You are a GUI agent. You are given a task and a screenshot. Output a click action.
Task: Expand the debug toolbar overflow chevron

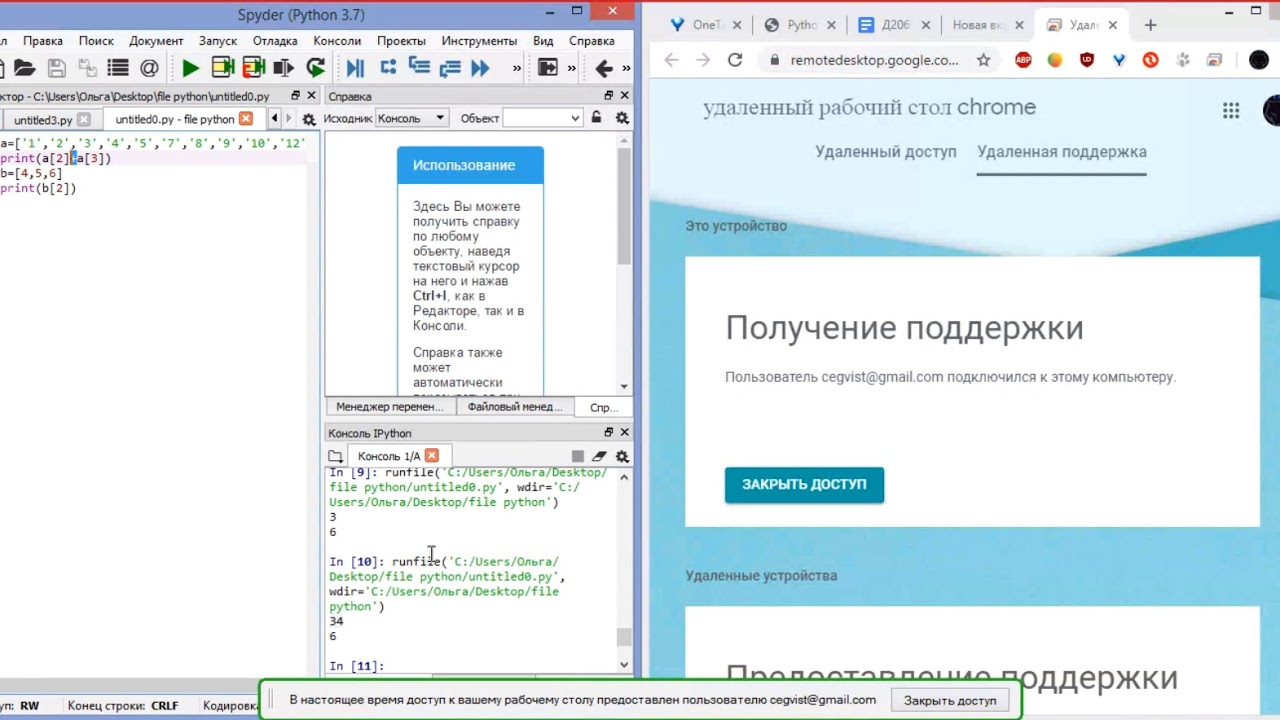click(x=517, y=68)
